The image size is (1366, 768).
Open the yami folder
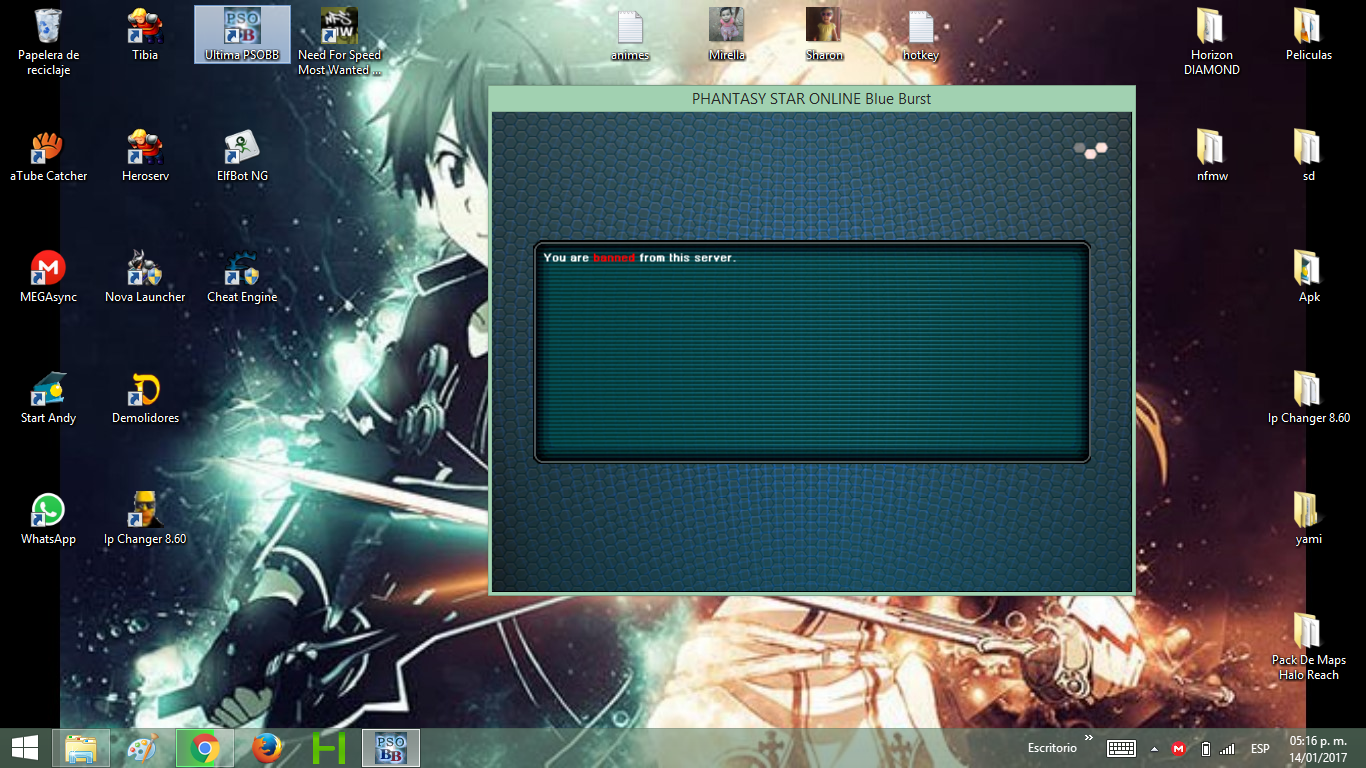click(x=1308, y=519)
